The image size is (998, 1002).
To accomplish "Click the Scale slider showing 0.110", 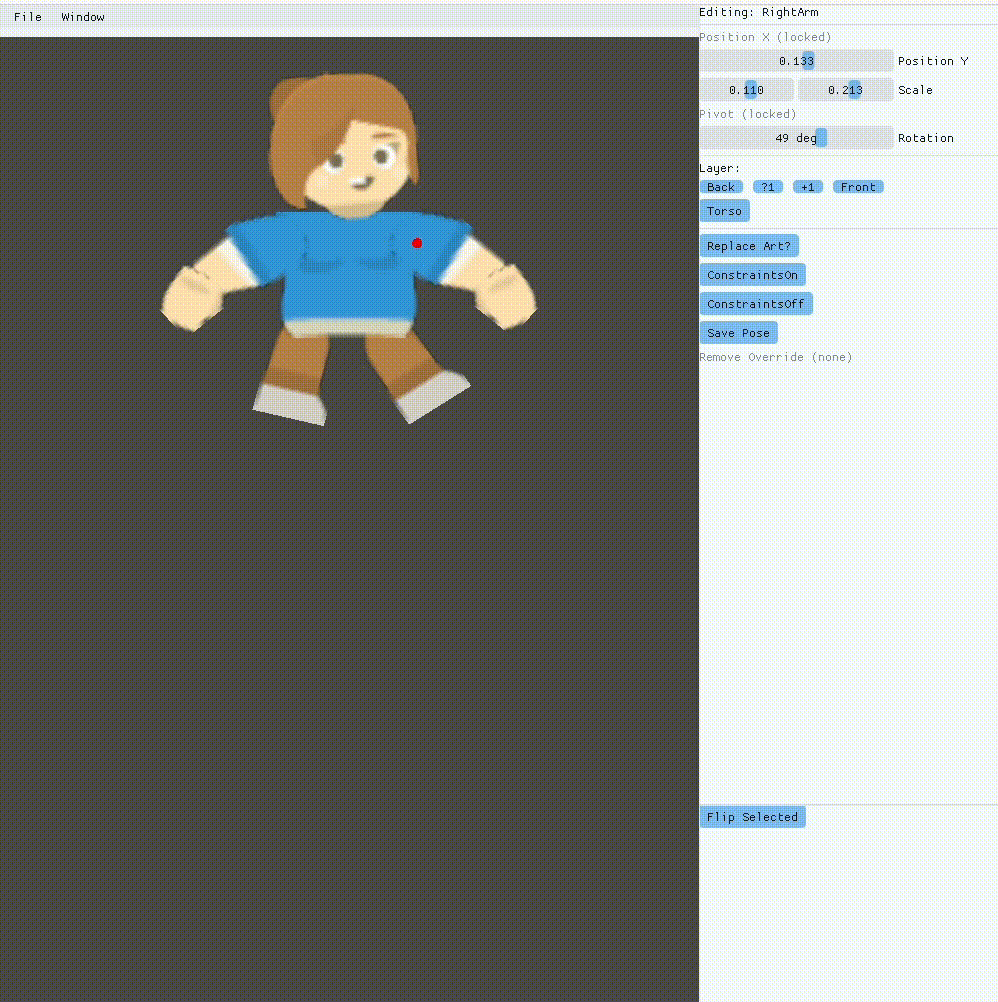I will 746,90.
